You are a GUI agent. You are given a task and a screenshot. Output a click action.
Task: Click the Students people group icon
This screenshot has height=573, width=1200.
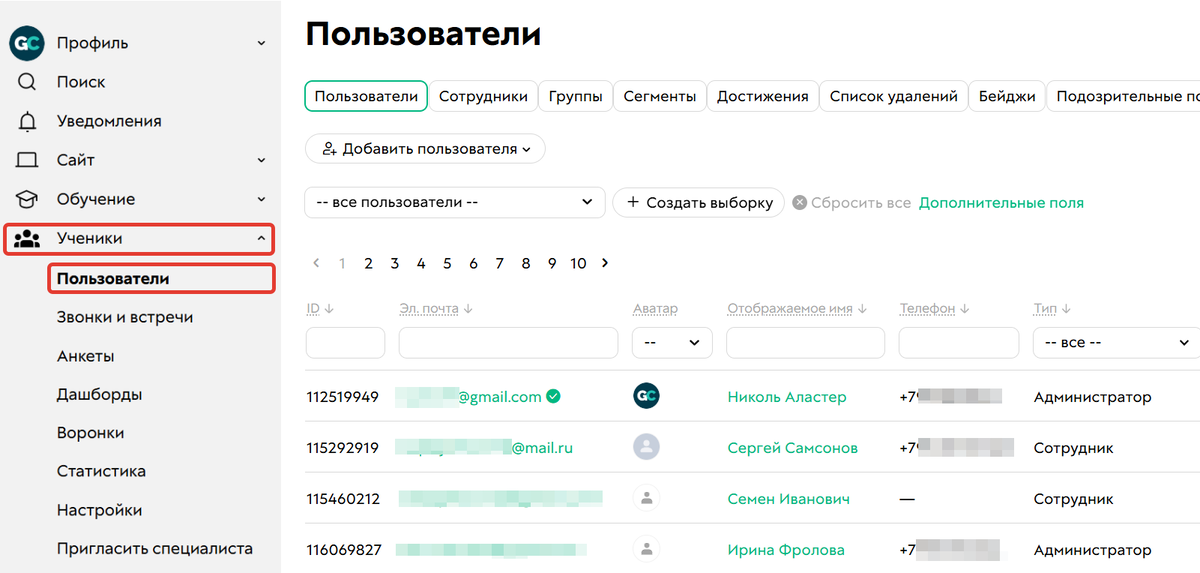[x=27, y=239]
